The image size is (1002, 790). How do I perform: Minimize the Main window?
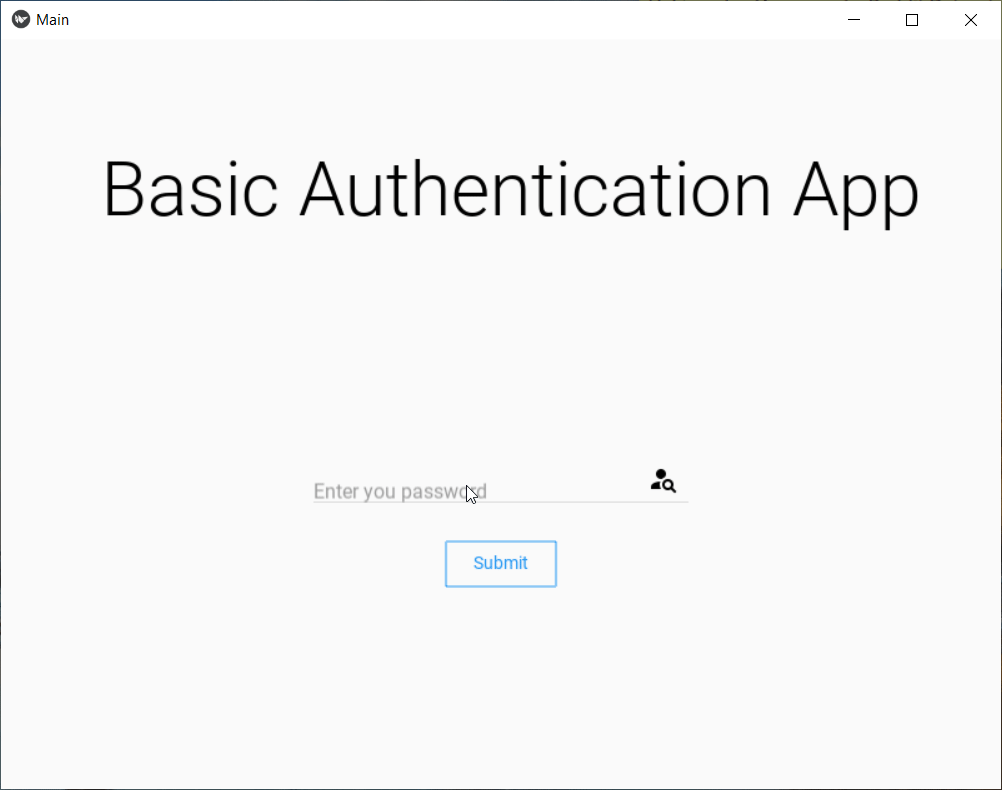pyautogui.click(x=854, y=20)
